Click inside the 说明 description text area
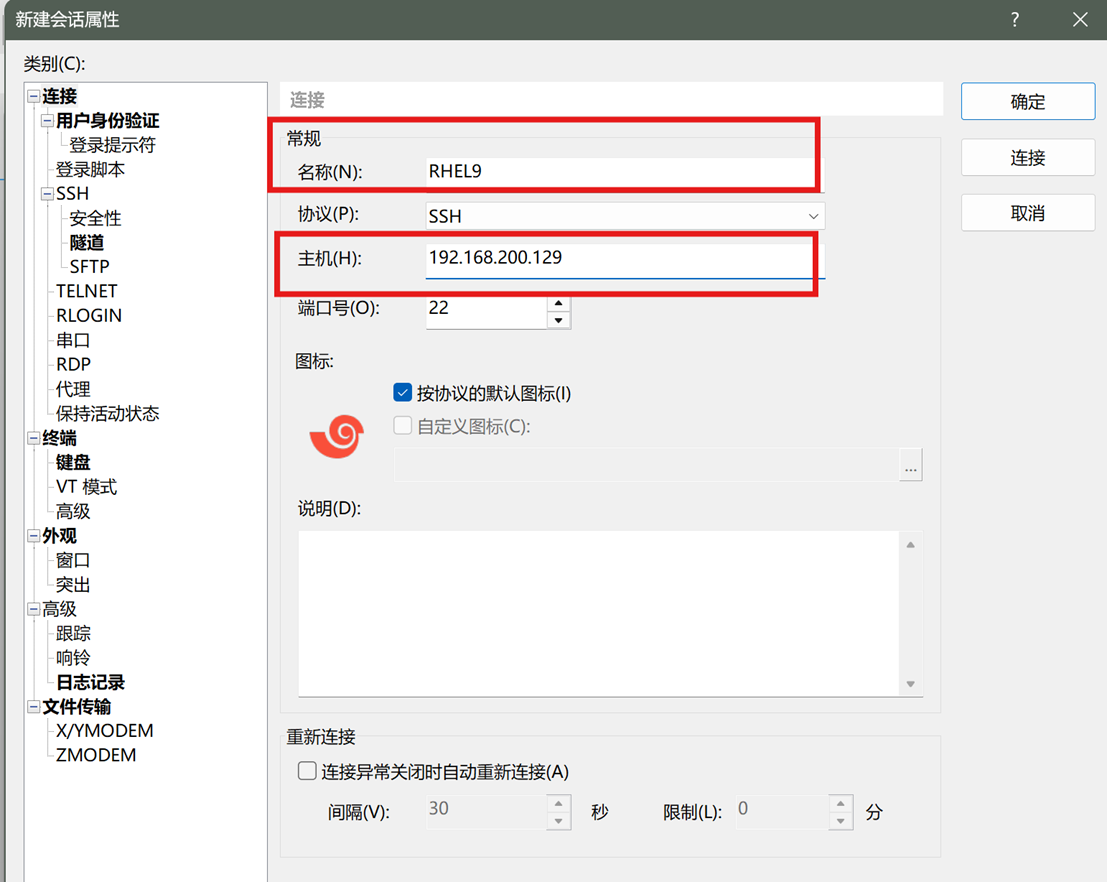1107x882 pixels. 598,614
